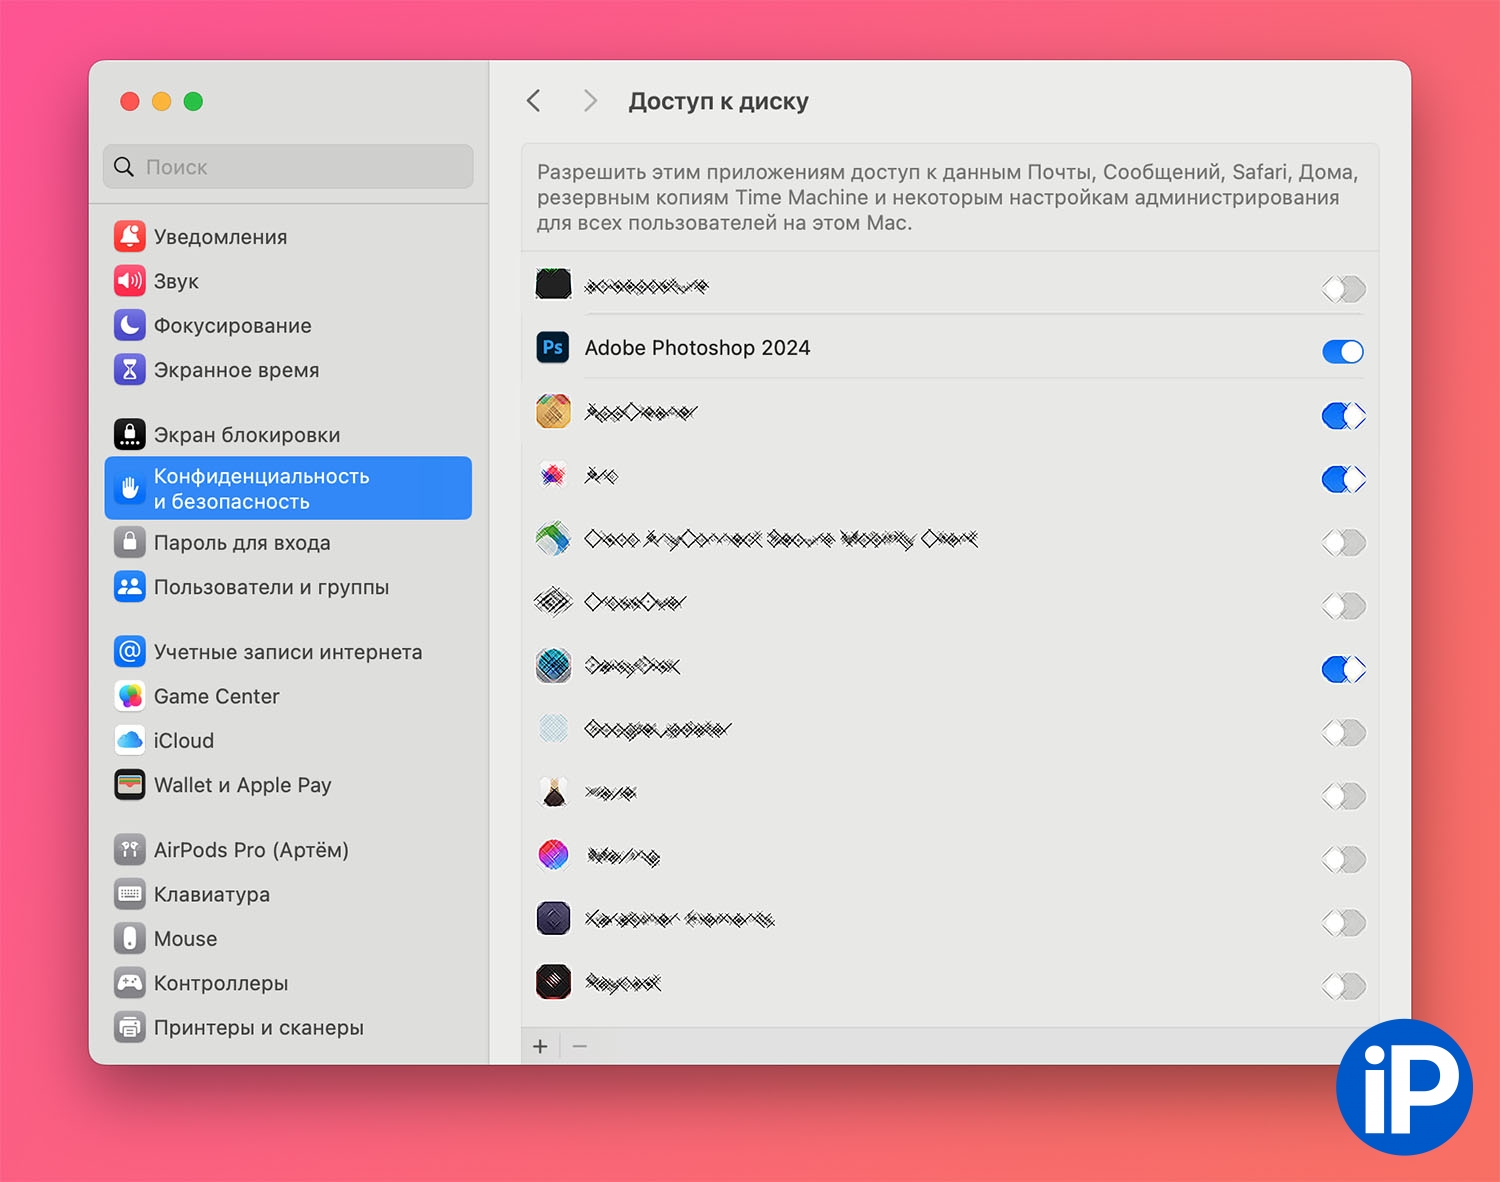Click the Notifications (Уведомления) bell icon
Viewport: 1500px width, 1182px height.
(130, 237)
